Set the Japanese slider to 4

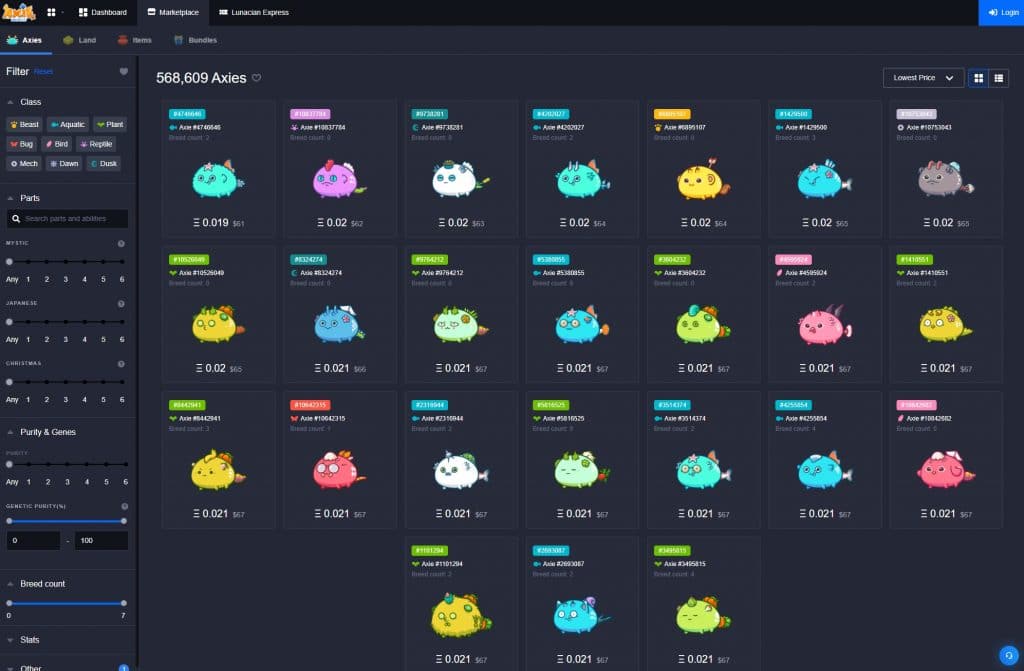coord(84,322)
